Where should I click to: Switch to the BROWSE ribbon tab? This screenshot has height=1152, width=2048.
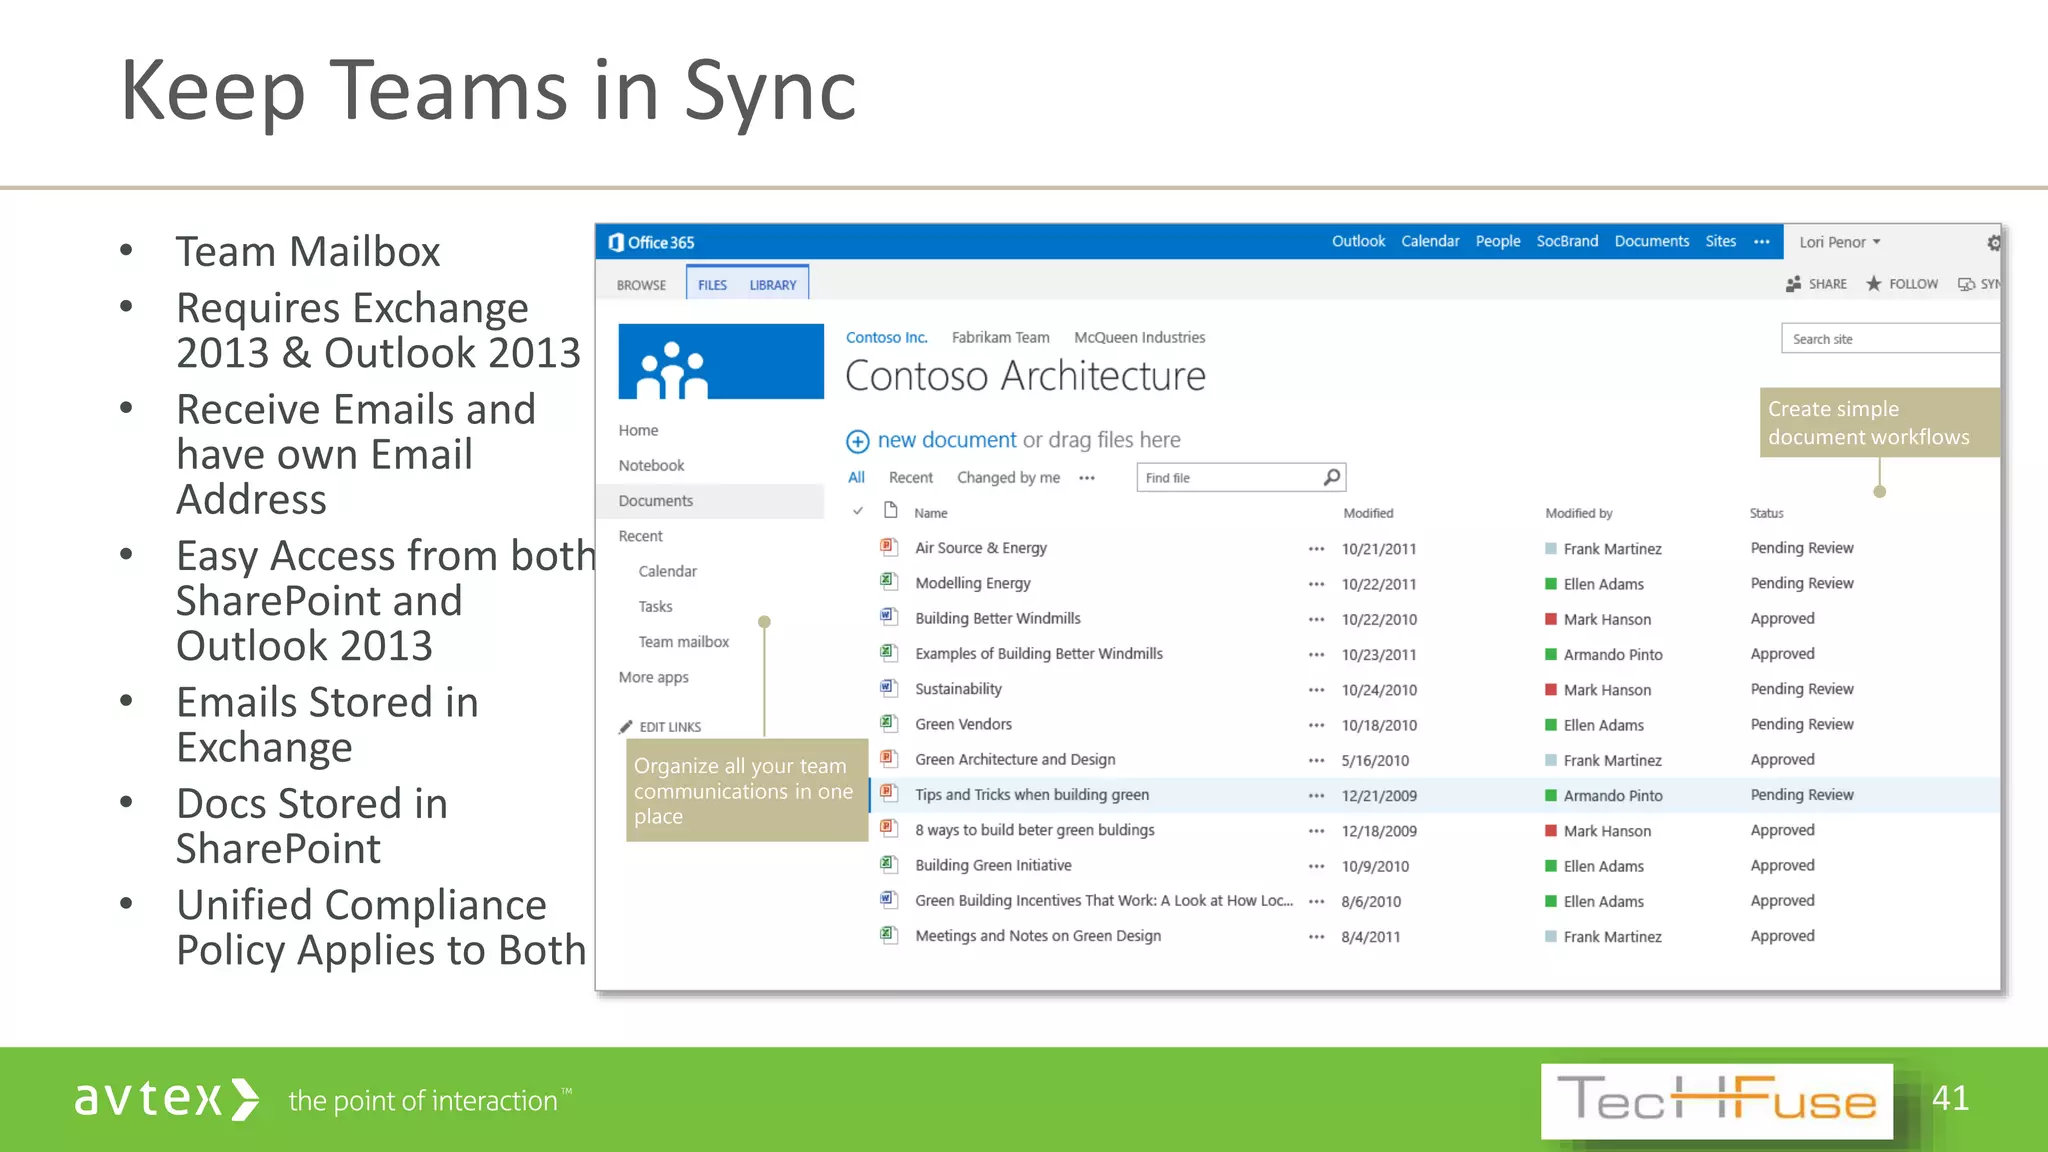tap(641, 285)
